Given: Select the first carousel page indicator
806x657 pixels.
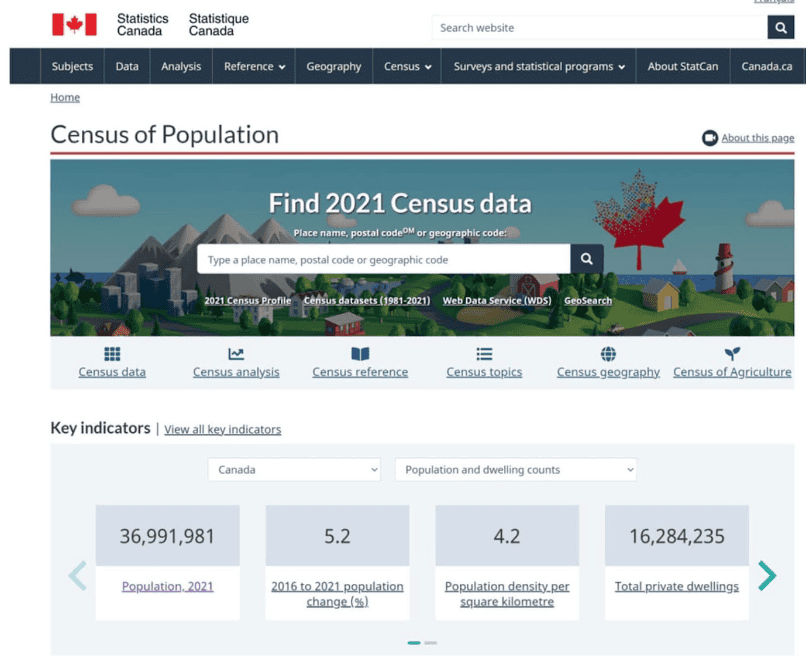Looking at the screenshot, I should (x=414, y=643).
